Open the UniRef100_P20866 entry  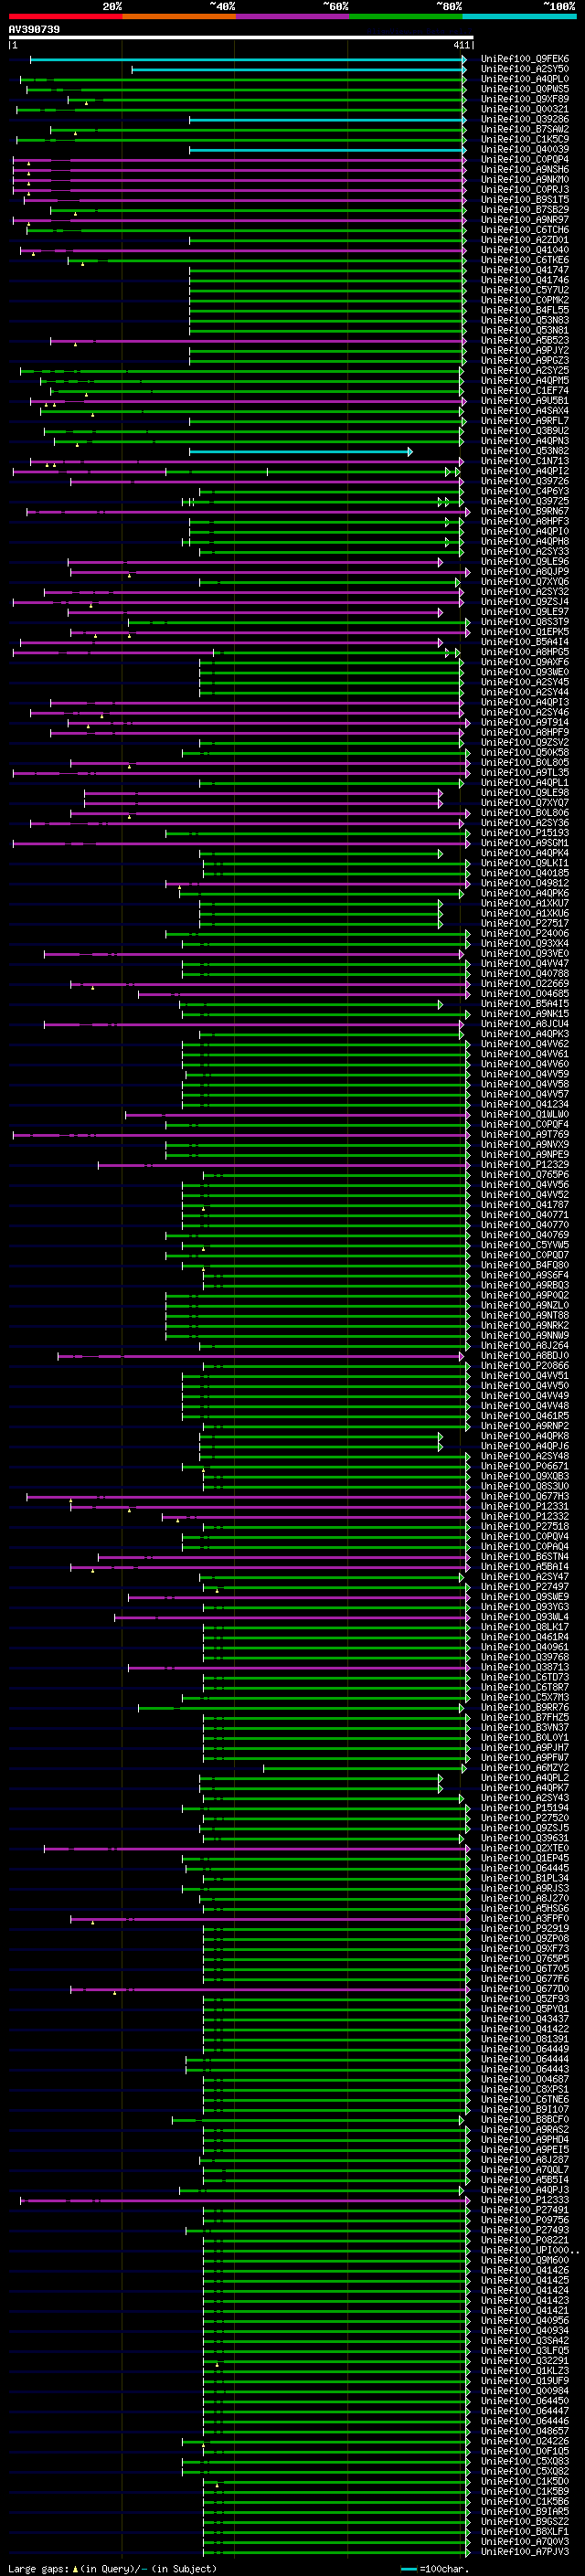pyautogui.click(x=525, y=1366)
